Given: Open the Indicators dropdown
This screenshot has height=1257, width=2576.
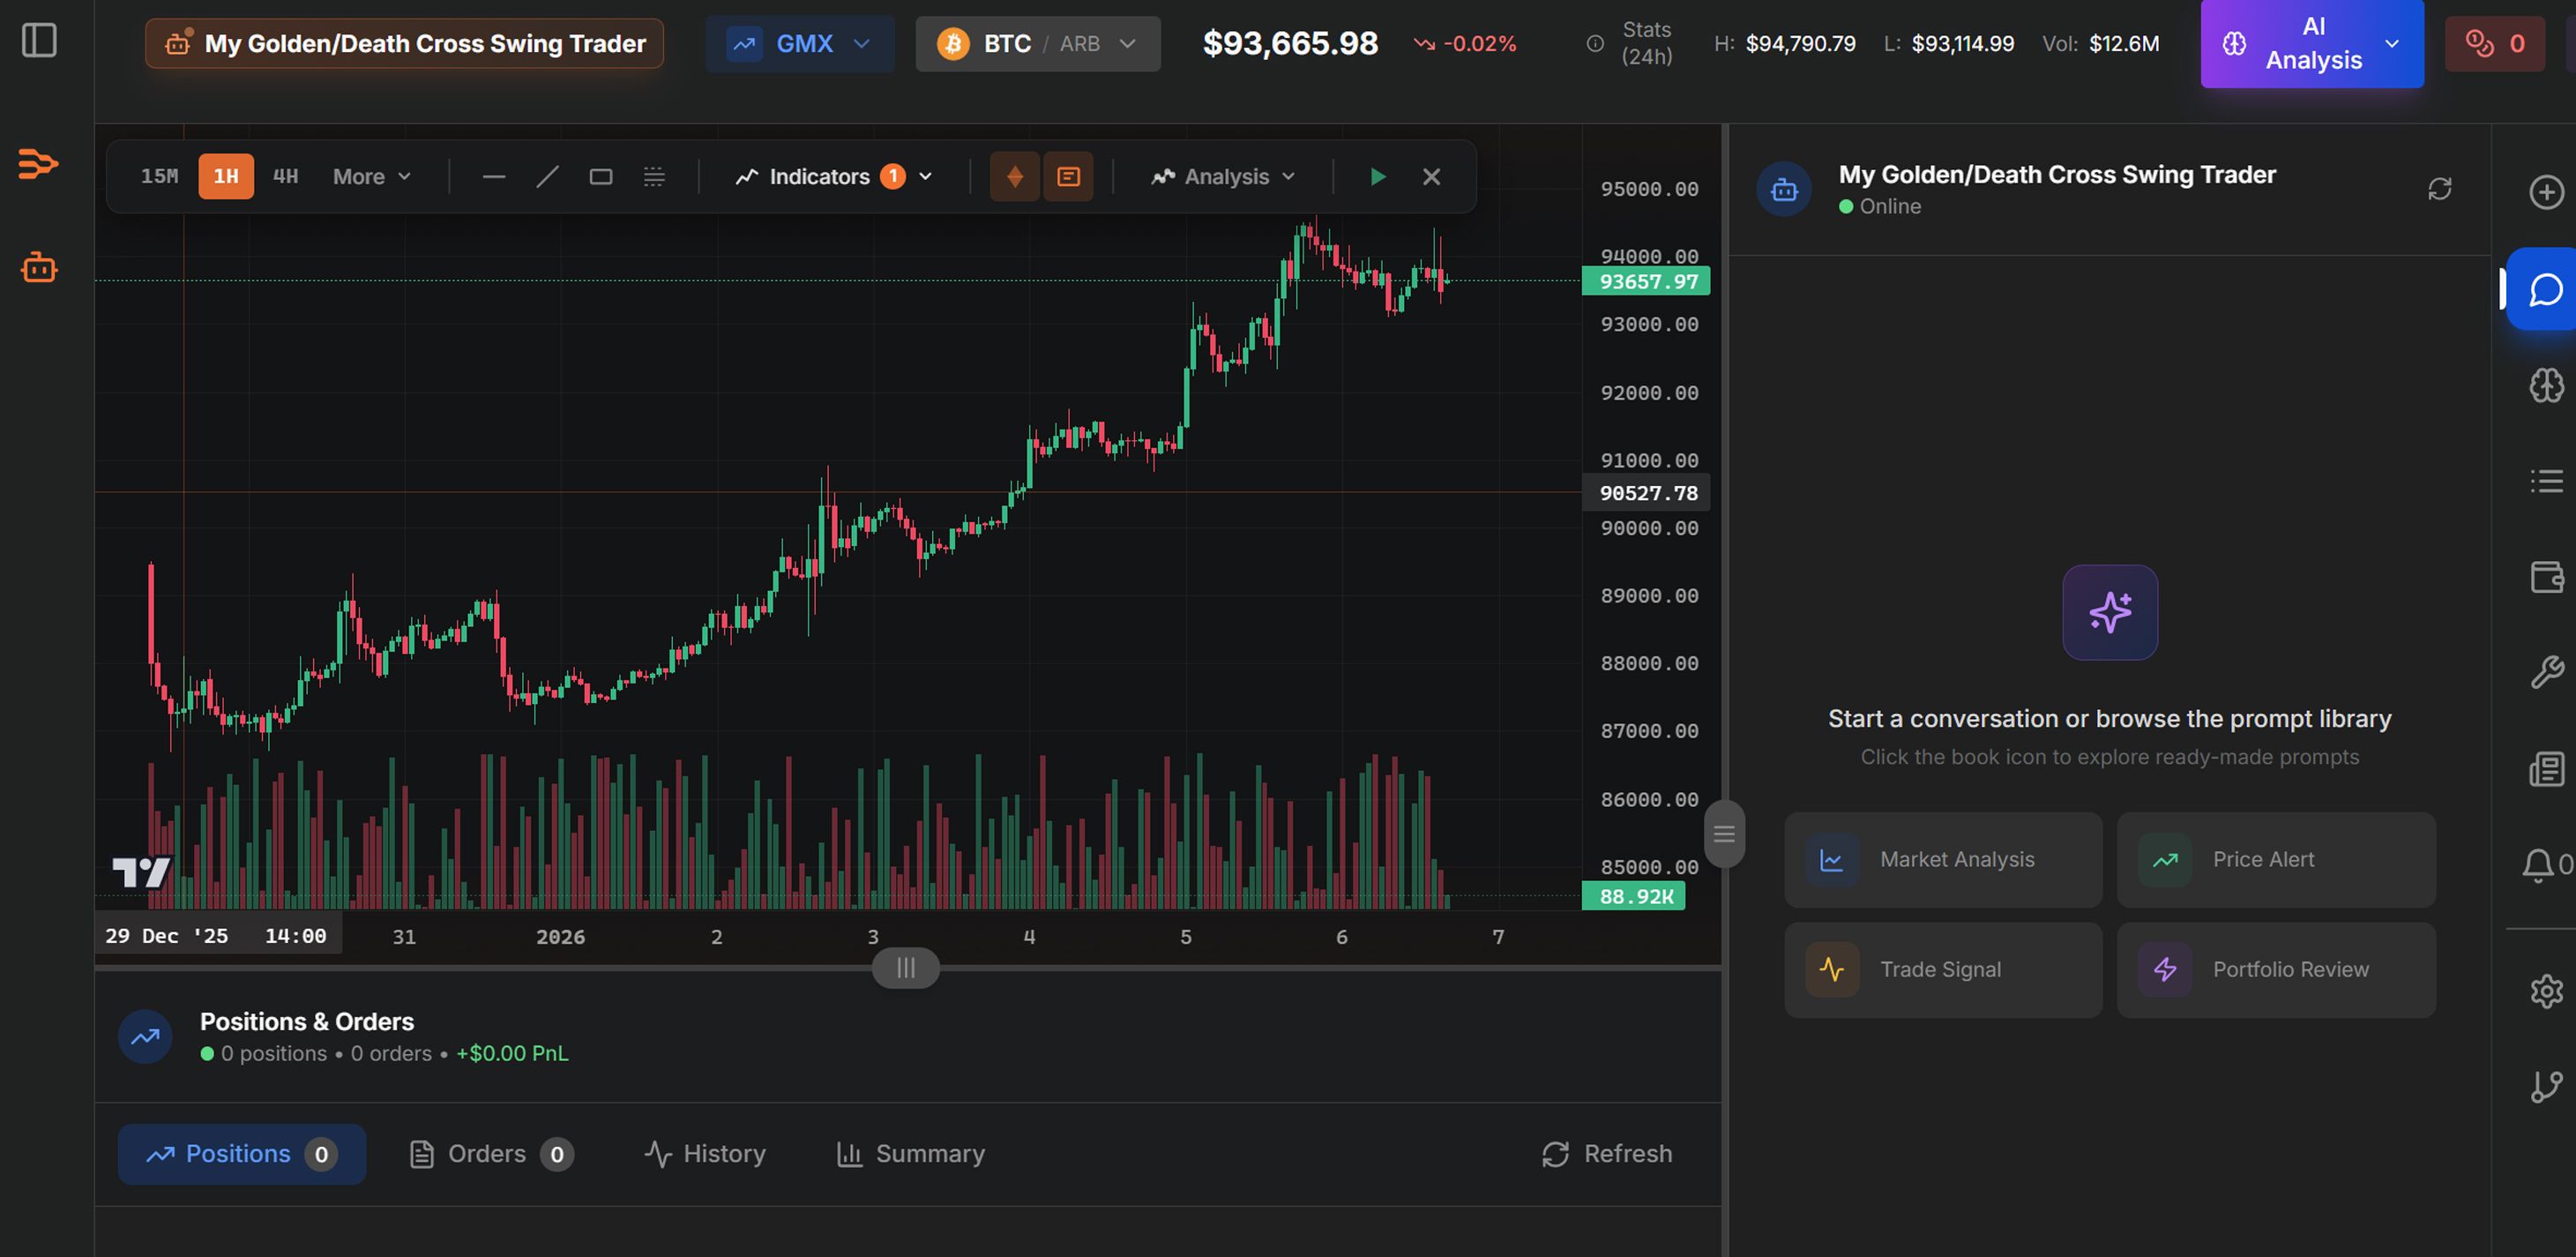Looking at the screenshot, I should 834,177.
